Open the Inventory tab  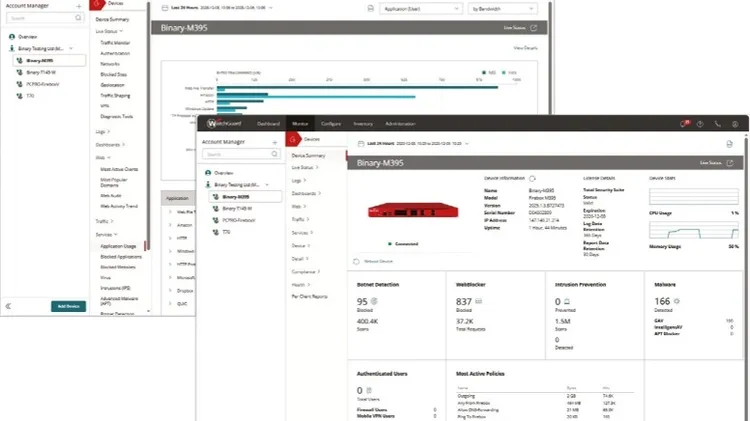click(x=362, y=123)
